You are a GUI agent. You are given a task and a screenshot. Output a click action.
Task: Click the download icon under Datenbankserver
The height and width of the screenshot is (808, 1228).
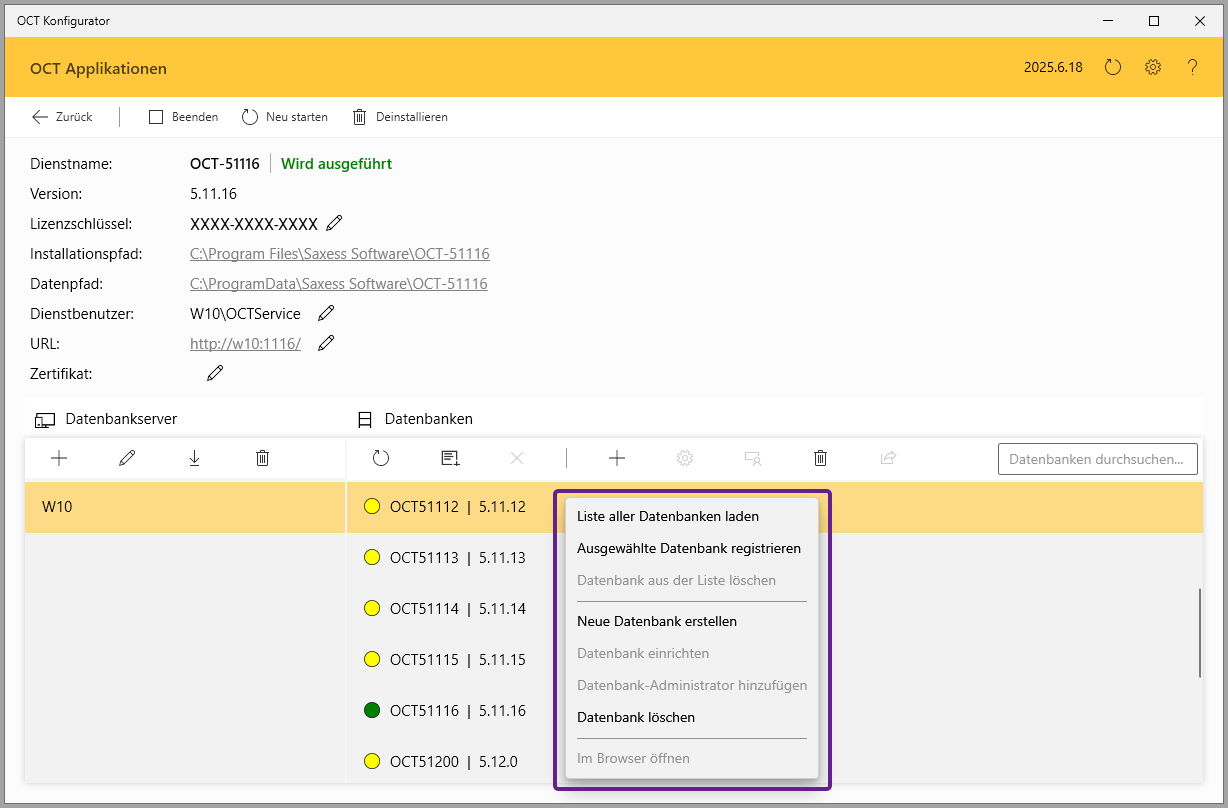194,458
